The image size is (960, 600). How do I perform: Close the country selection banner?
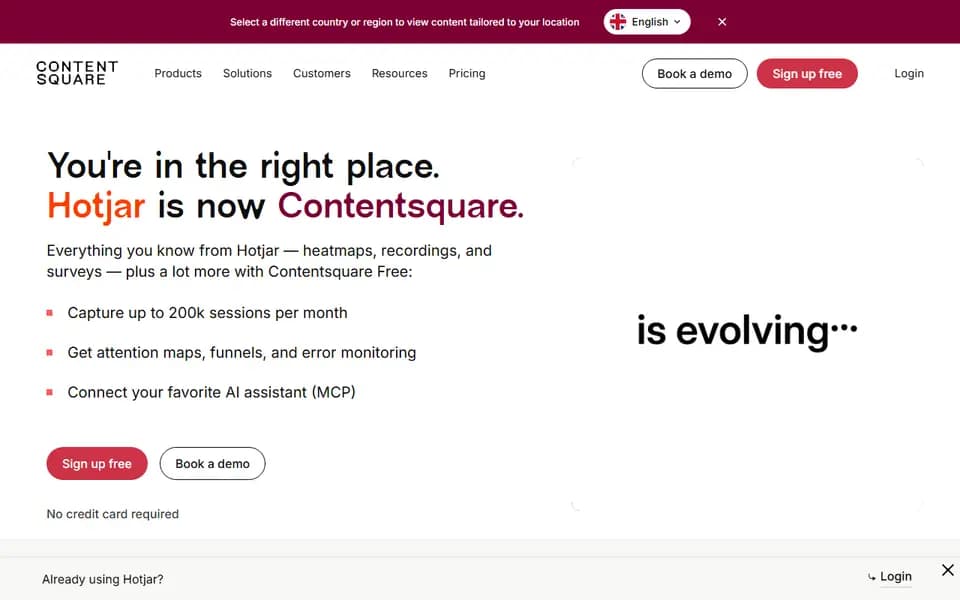coord(722,22)
